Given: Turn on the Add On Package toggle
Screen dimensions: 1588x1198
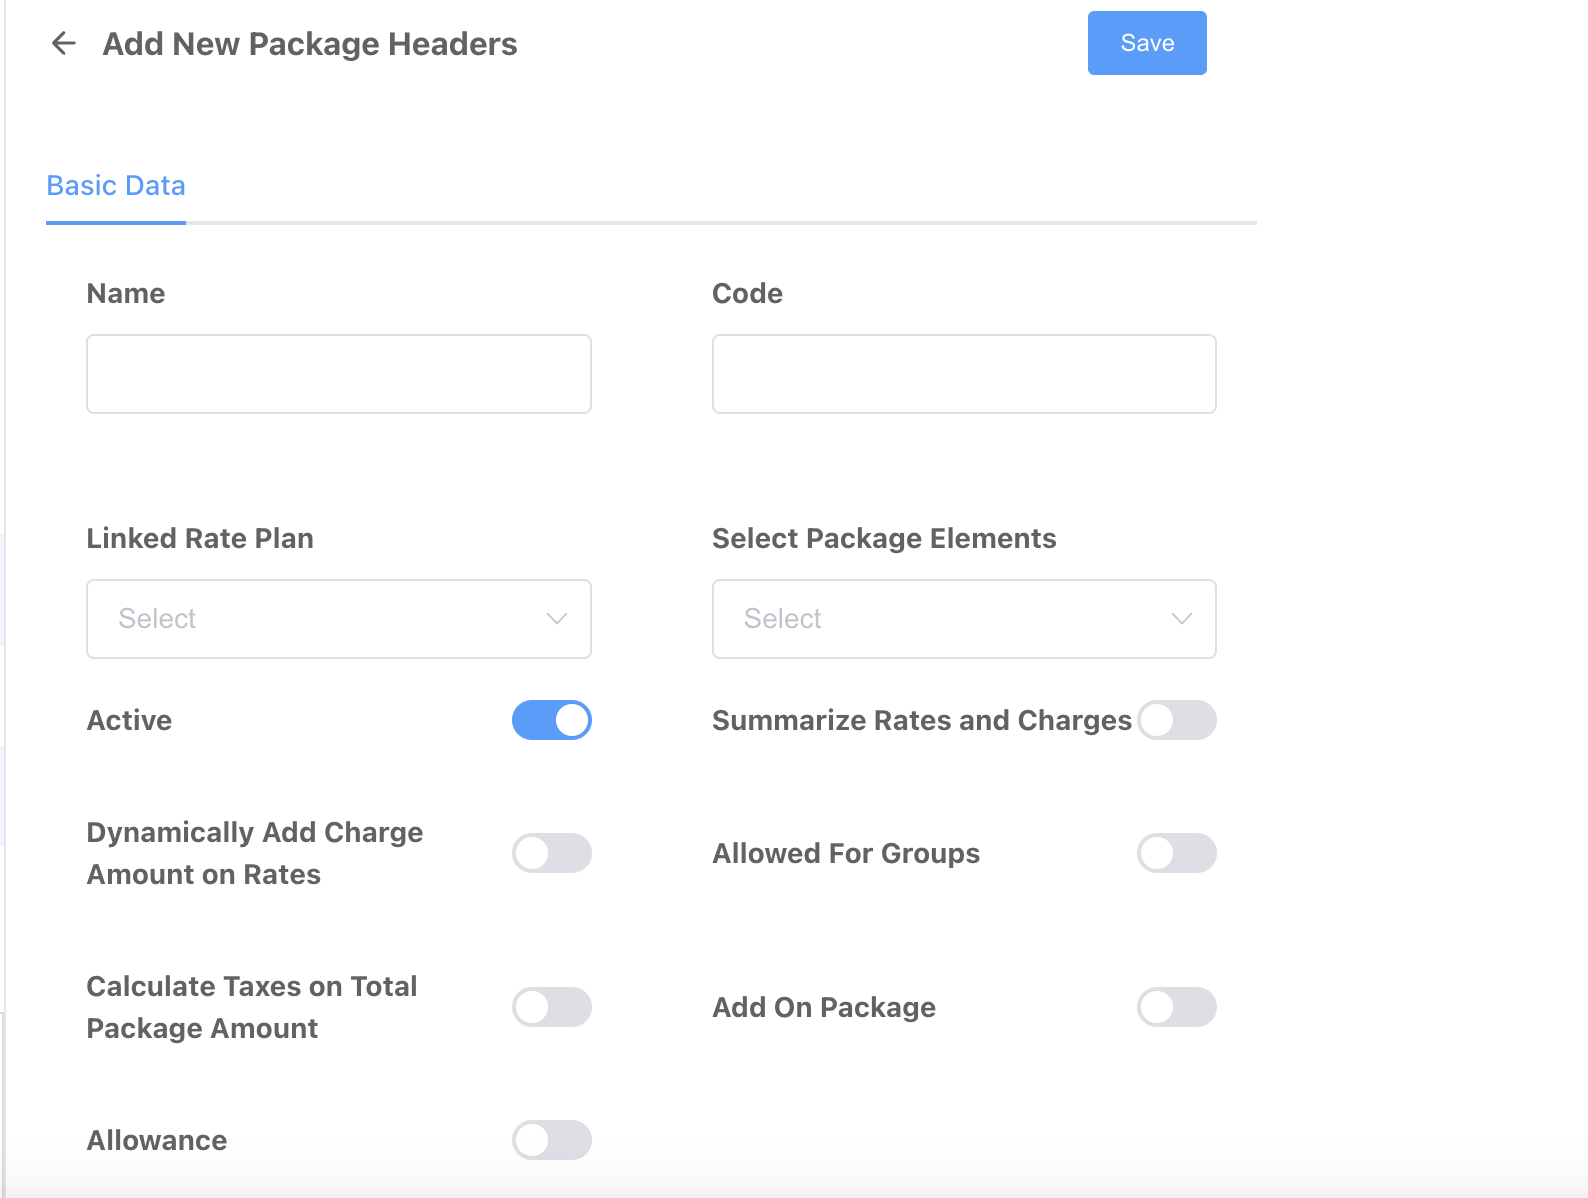Looking at the screenshot, I should 1176,1007.
